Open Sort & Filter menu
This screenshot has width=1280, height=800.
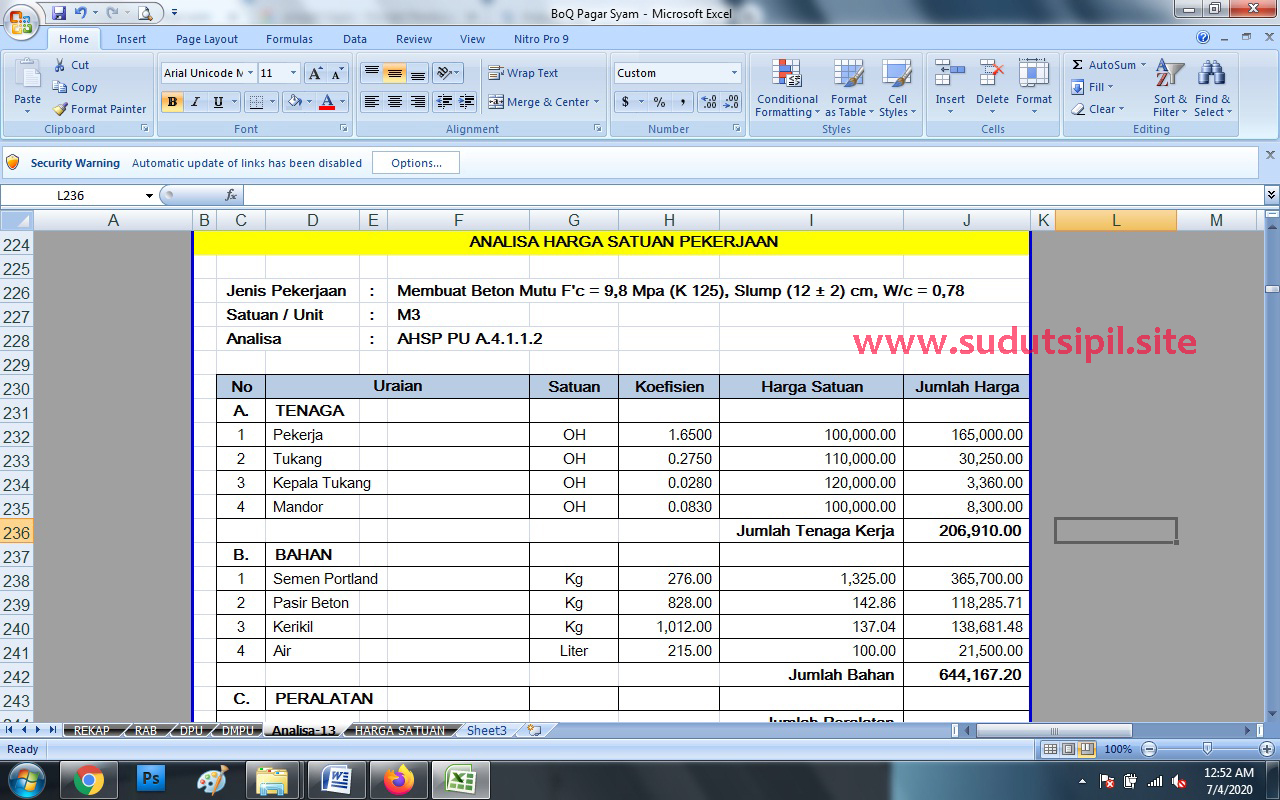[1170, 88]
